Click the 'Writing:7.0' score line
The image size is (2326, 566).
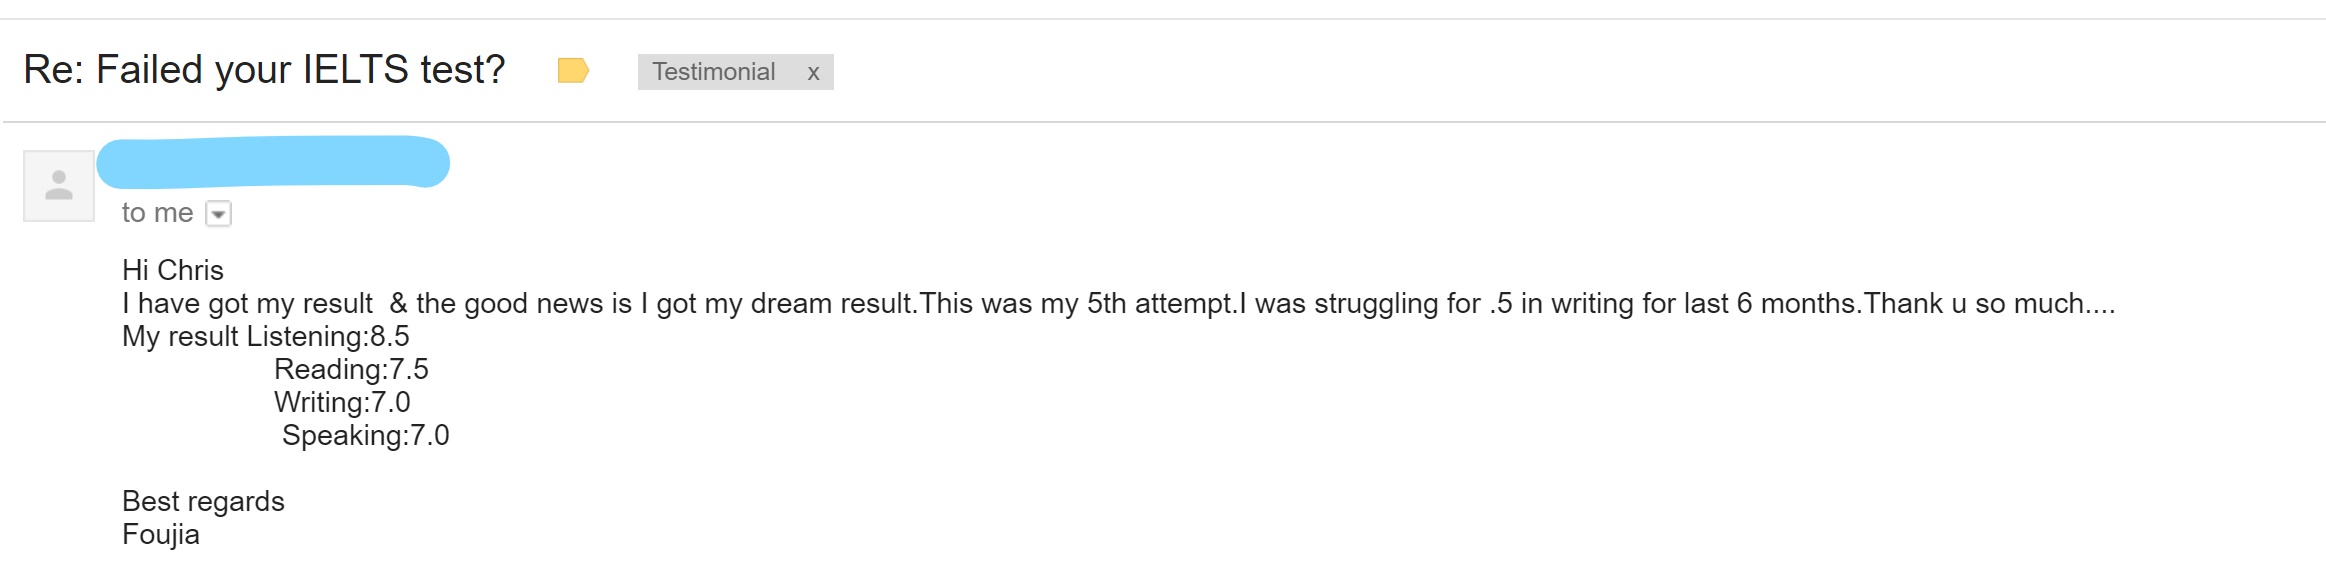342,402
